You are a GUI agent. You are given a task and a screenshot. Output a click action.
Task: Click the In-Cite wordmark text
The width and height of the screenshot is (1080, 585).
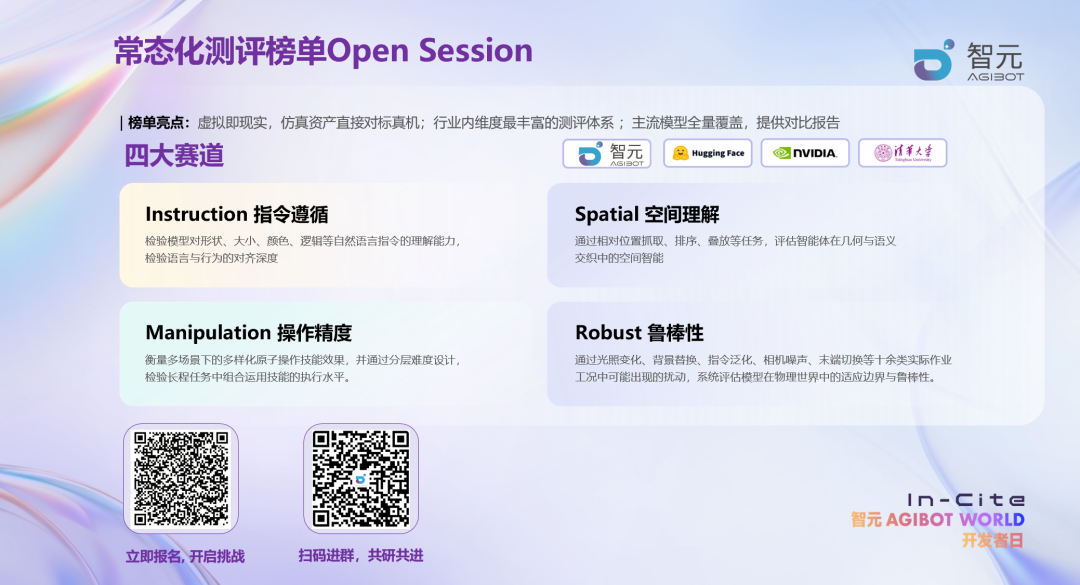966,500
